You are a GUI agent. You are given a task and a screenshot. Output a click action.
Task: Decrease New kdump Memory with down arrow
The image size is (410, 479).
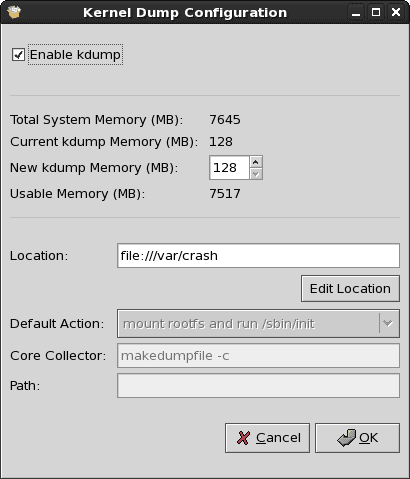click(x=256, y=174)
